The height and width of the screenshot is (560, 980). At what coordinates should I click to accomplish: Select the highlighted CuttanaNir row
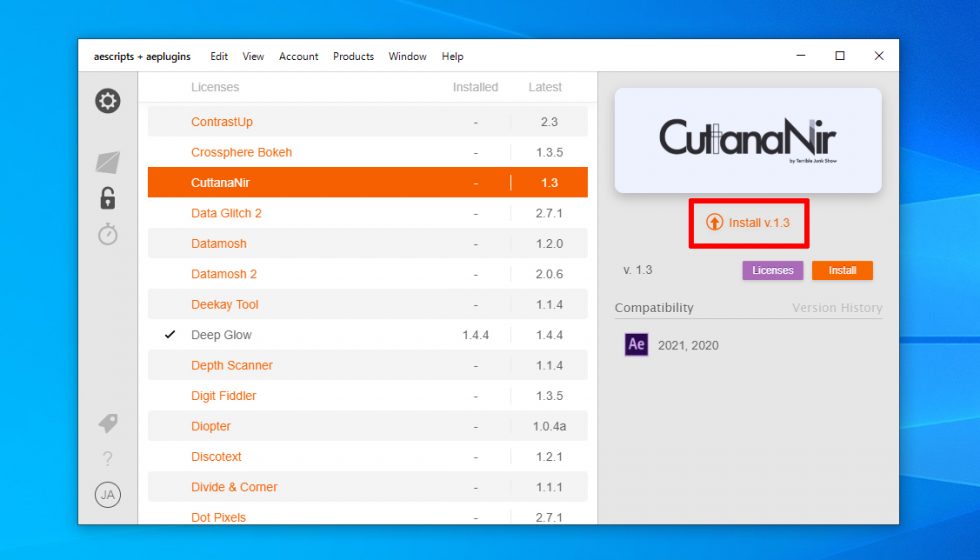[368, 182]
